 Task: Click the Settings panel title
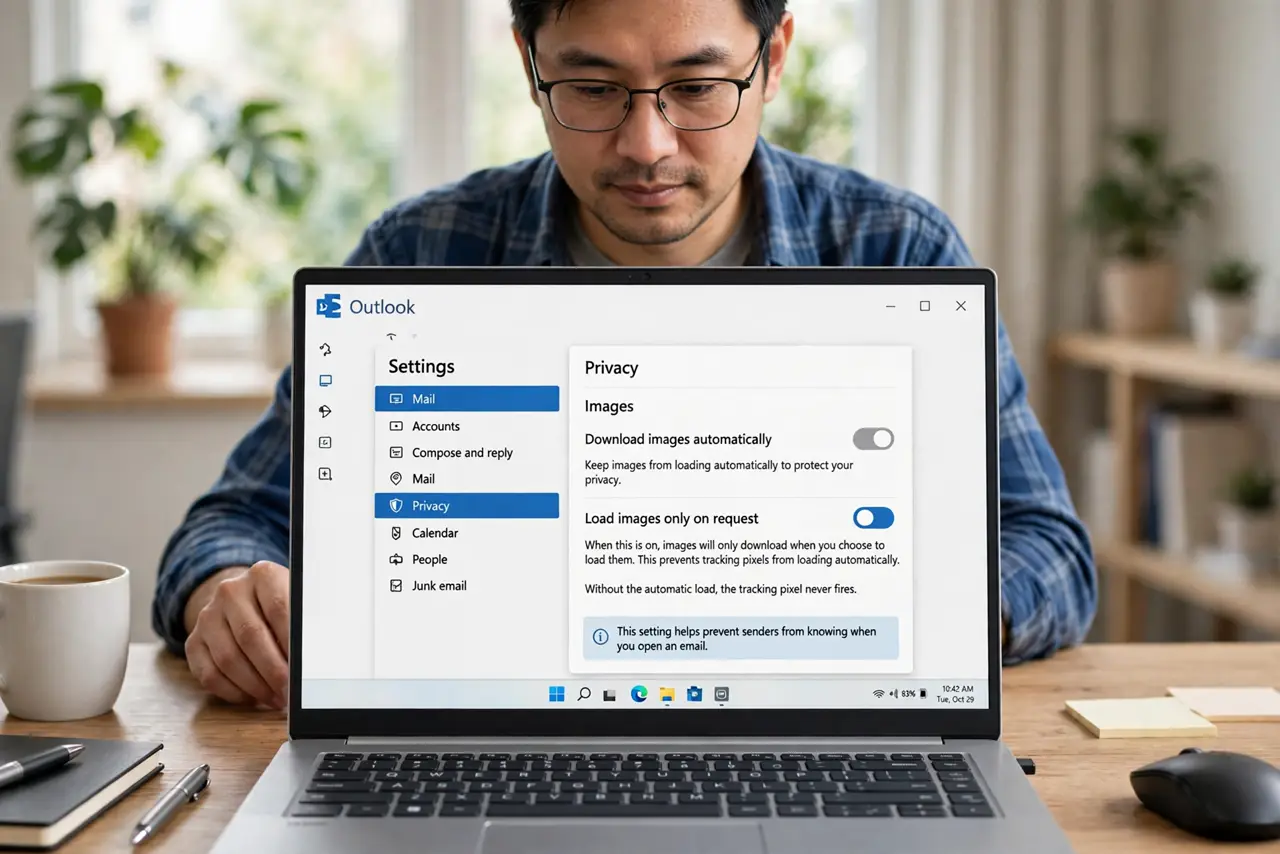421,366
